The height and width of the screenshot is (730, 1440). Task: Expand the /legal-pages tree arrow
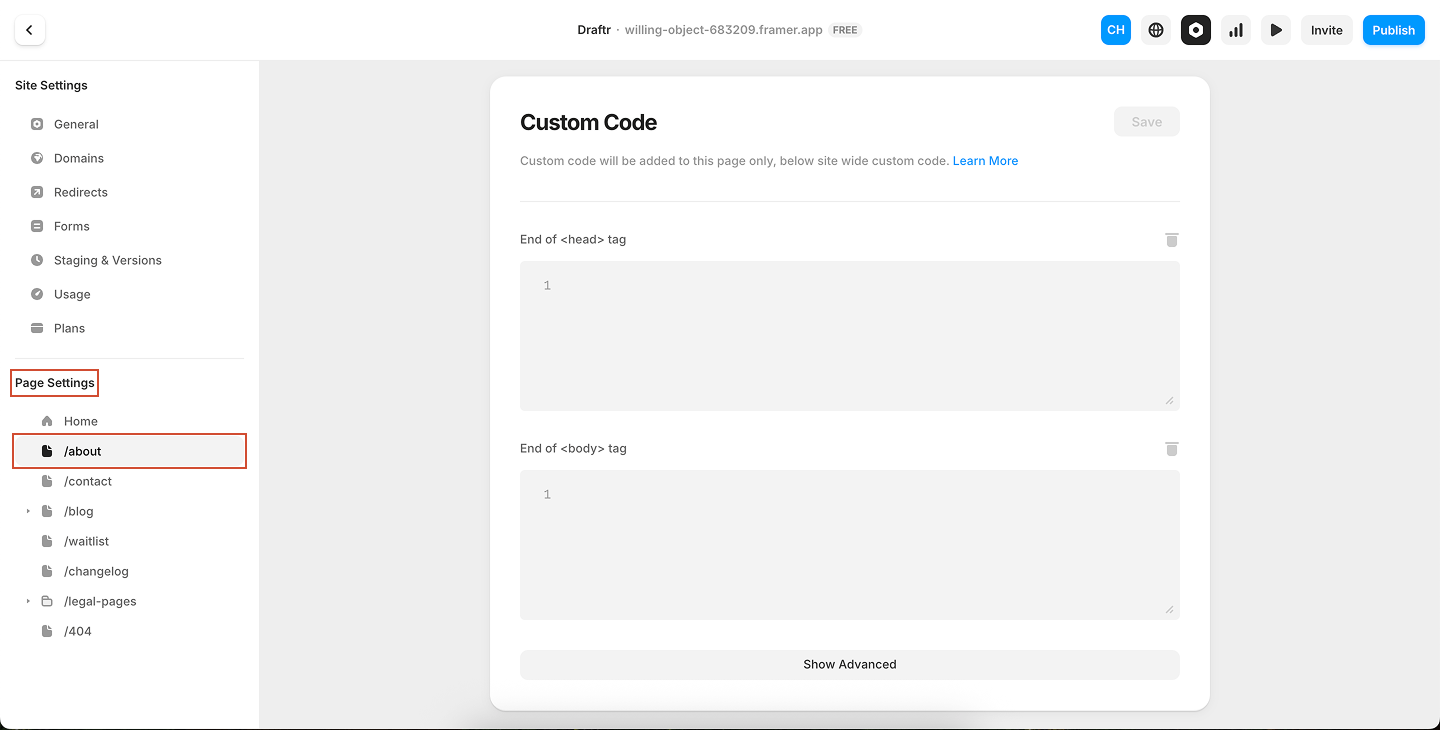(28, 601)
